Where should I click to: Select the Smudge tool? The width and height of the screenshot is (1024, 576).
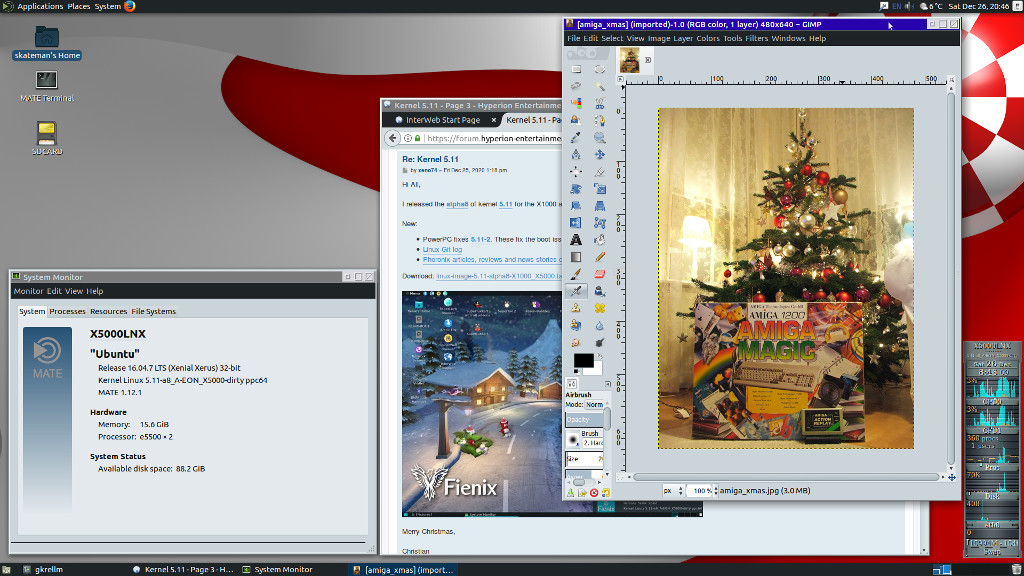click(x=576, y=342)
